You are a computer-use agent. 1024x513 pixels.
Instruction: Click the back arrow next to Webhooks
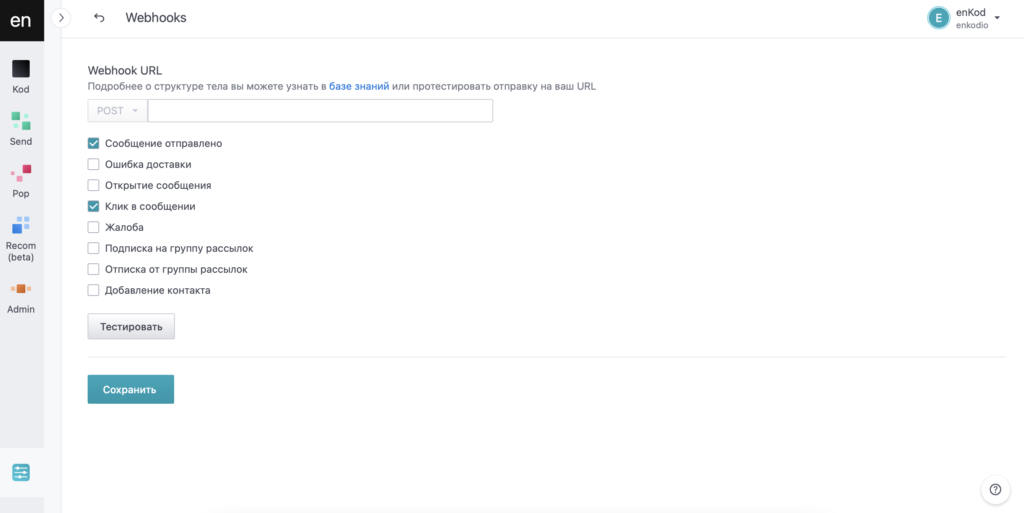(x=99, y=18)
